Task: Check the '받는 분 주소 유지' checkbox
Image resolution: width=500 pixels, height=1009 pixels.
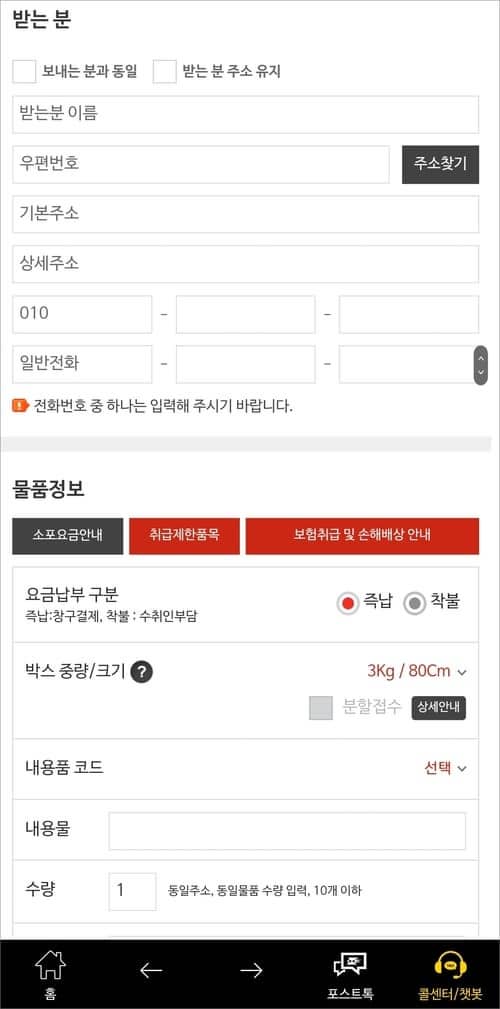Action: tap(165, 71)
